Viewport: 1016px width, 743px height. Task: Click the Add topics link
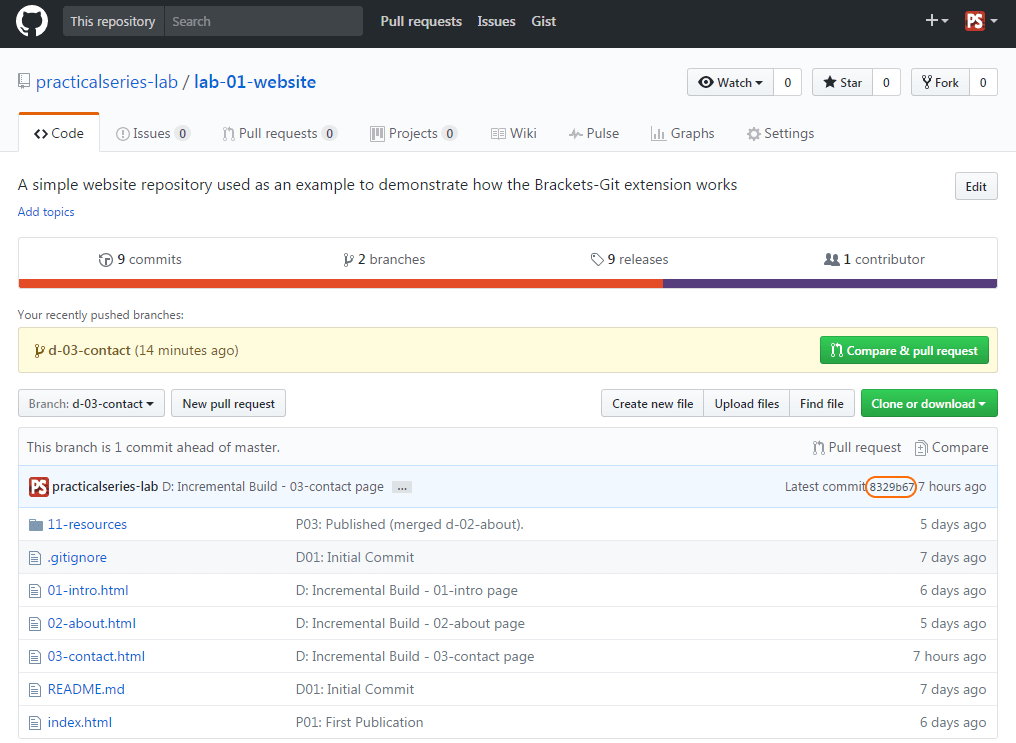pyautogui.click(x=46, y=212)
